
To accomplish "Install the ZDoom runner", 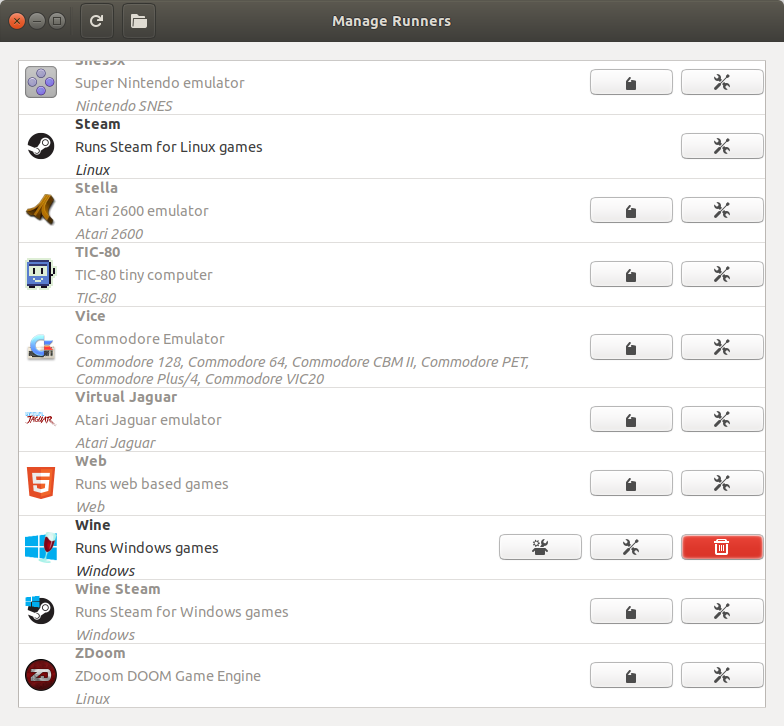I will point(631,676).
